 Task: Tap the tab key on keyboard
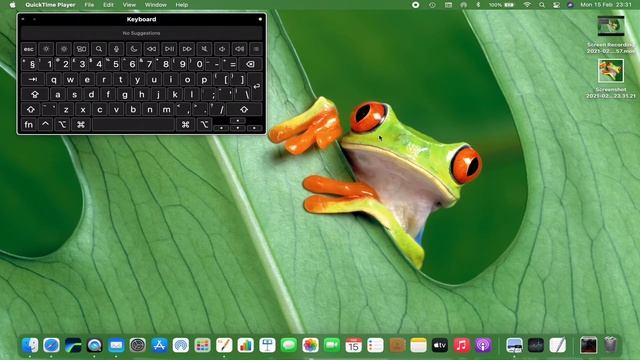tap(33, 79)
